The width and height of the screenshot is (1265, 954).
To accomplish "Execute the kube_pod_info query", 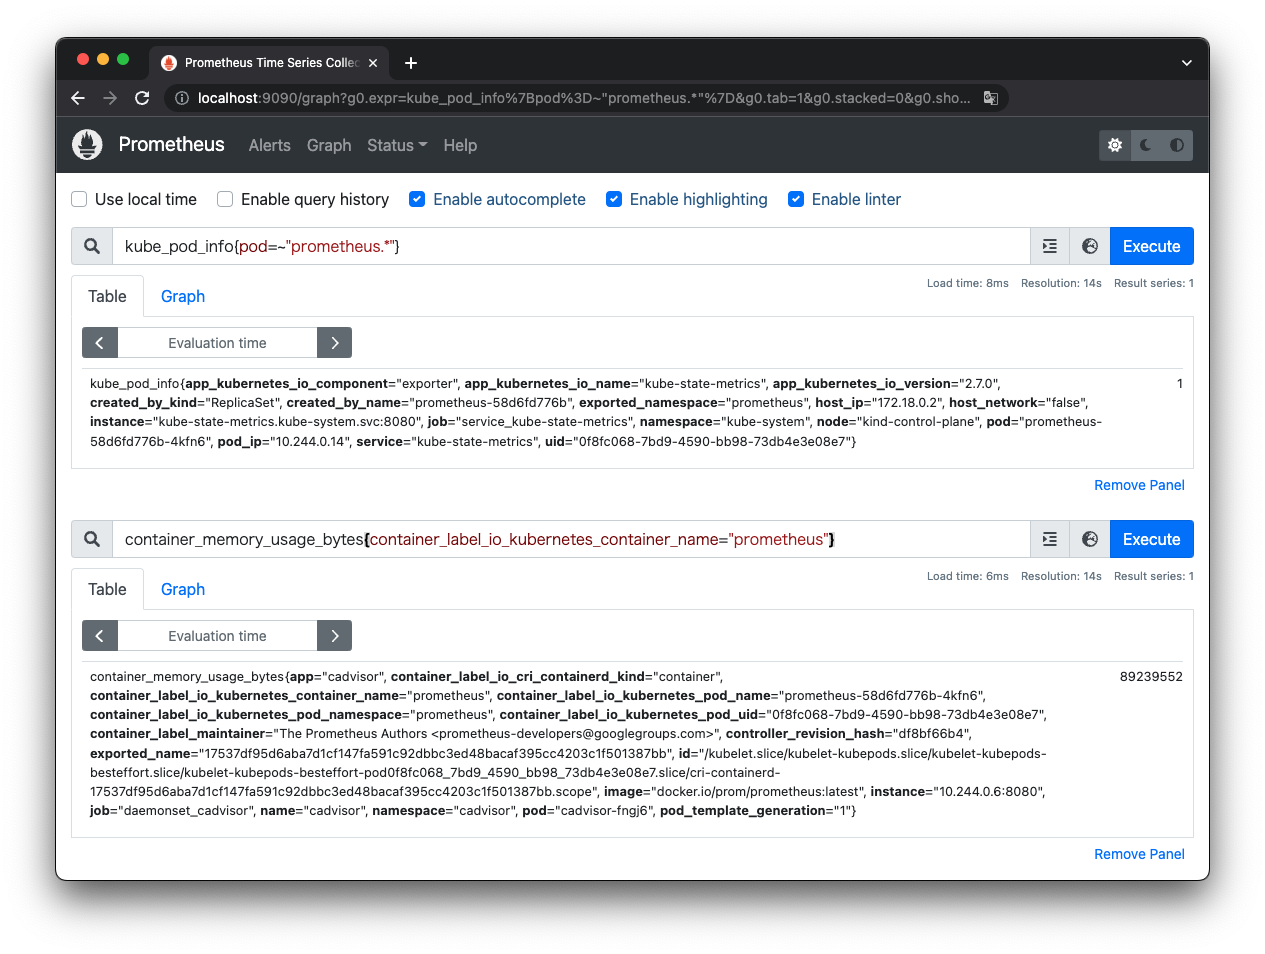I will pyautogui.click(x=1152, y=246).
